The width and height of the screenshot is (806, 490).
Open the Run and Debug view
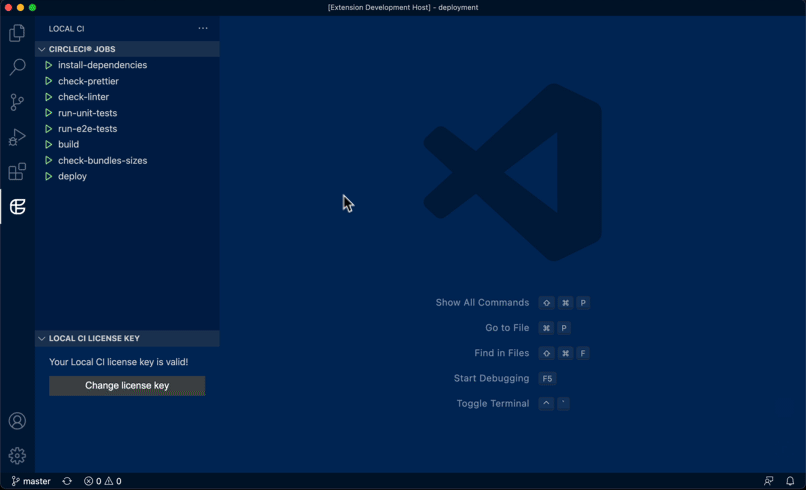(x=17, y=137)
